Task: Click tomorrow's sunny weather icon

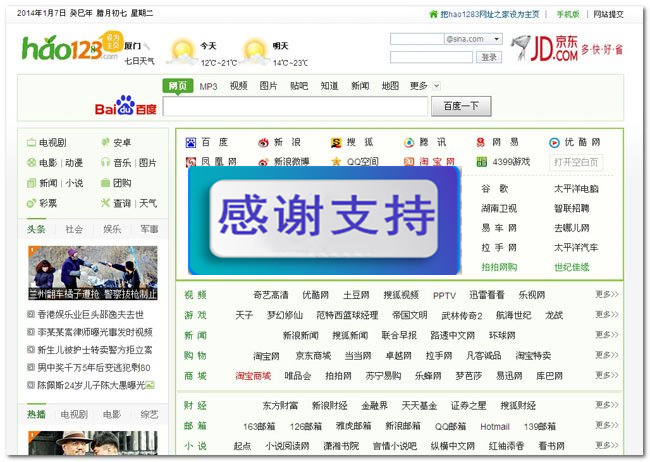Action: (254, 52)
